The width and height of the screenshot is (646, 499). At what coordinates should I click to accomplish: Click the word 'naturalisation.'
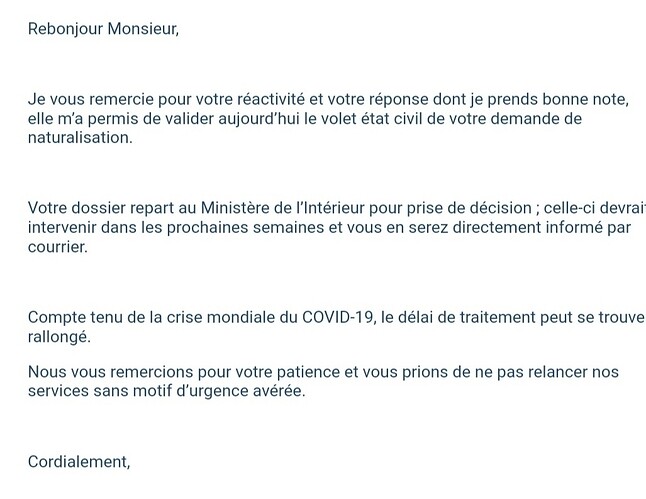coord(80,138)
